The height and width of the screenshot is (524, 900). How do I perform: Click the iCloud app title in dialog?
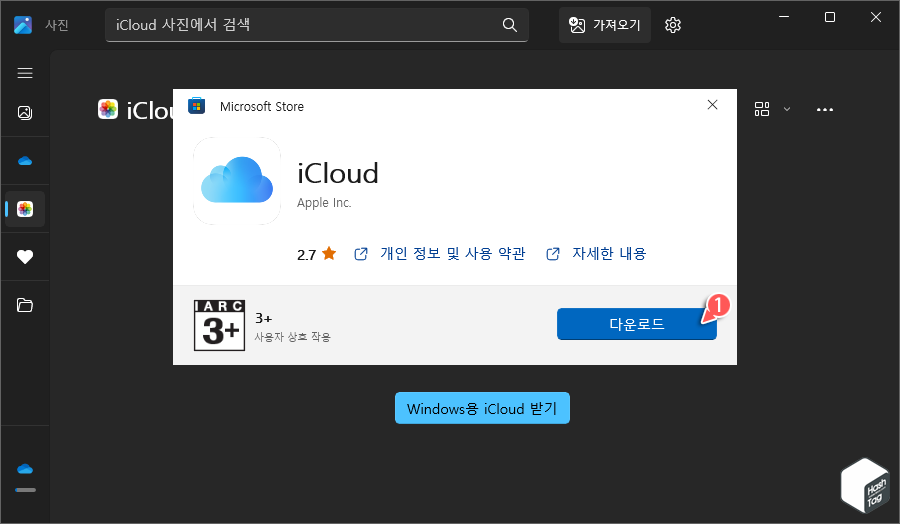tap(338, 173)
